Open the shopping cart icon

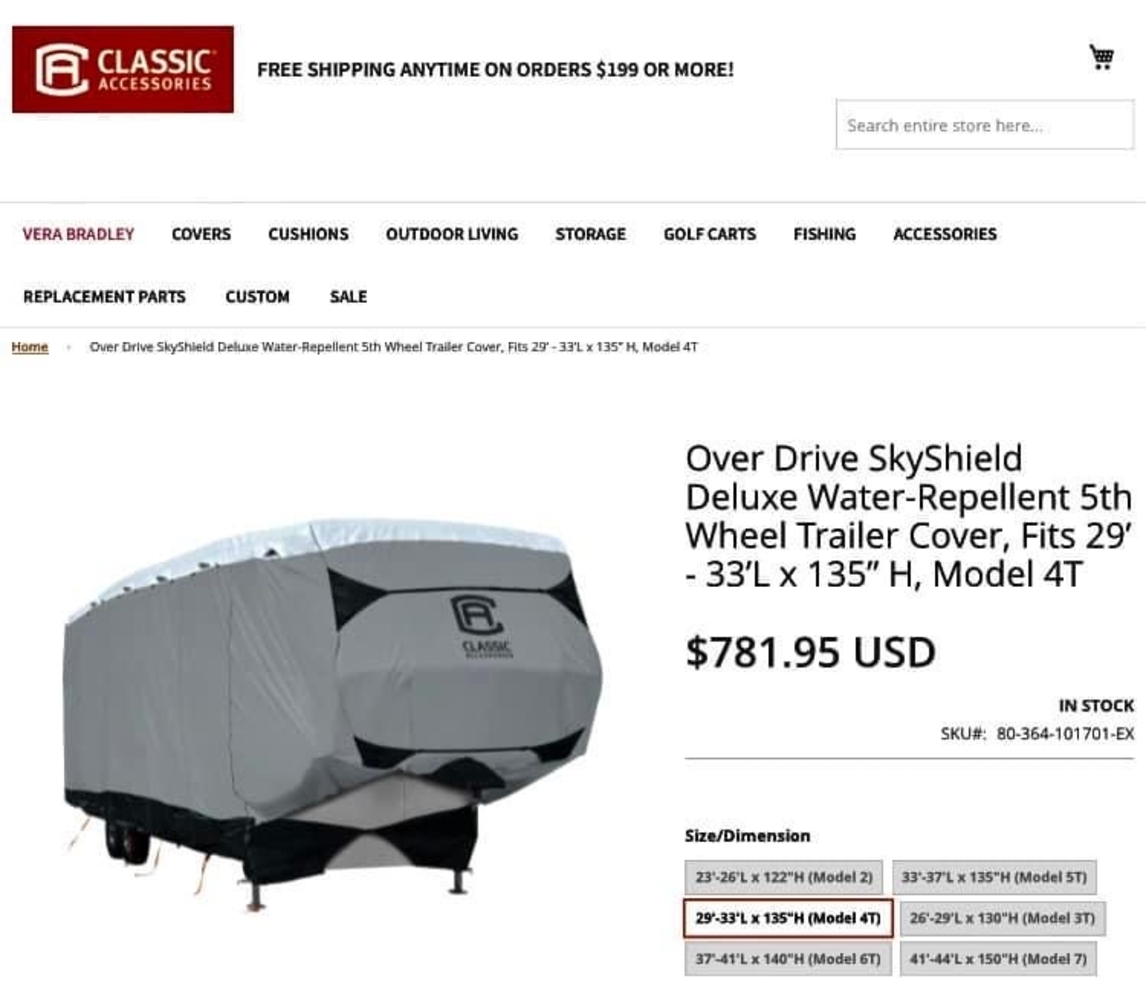pyautogui.click(x=1101, y=57)
